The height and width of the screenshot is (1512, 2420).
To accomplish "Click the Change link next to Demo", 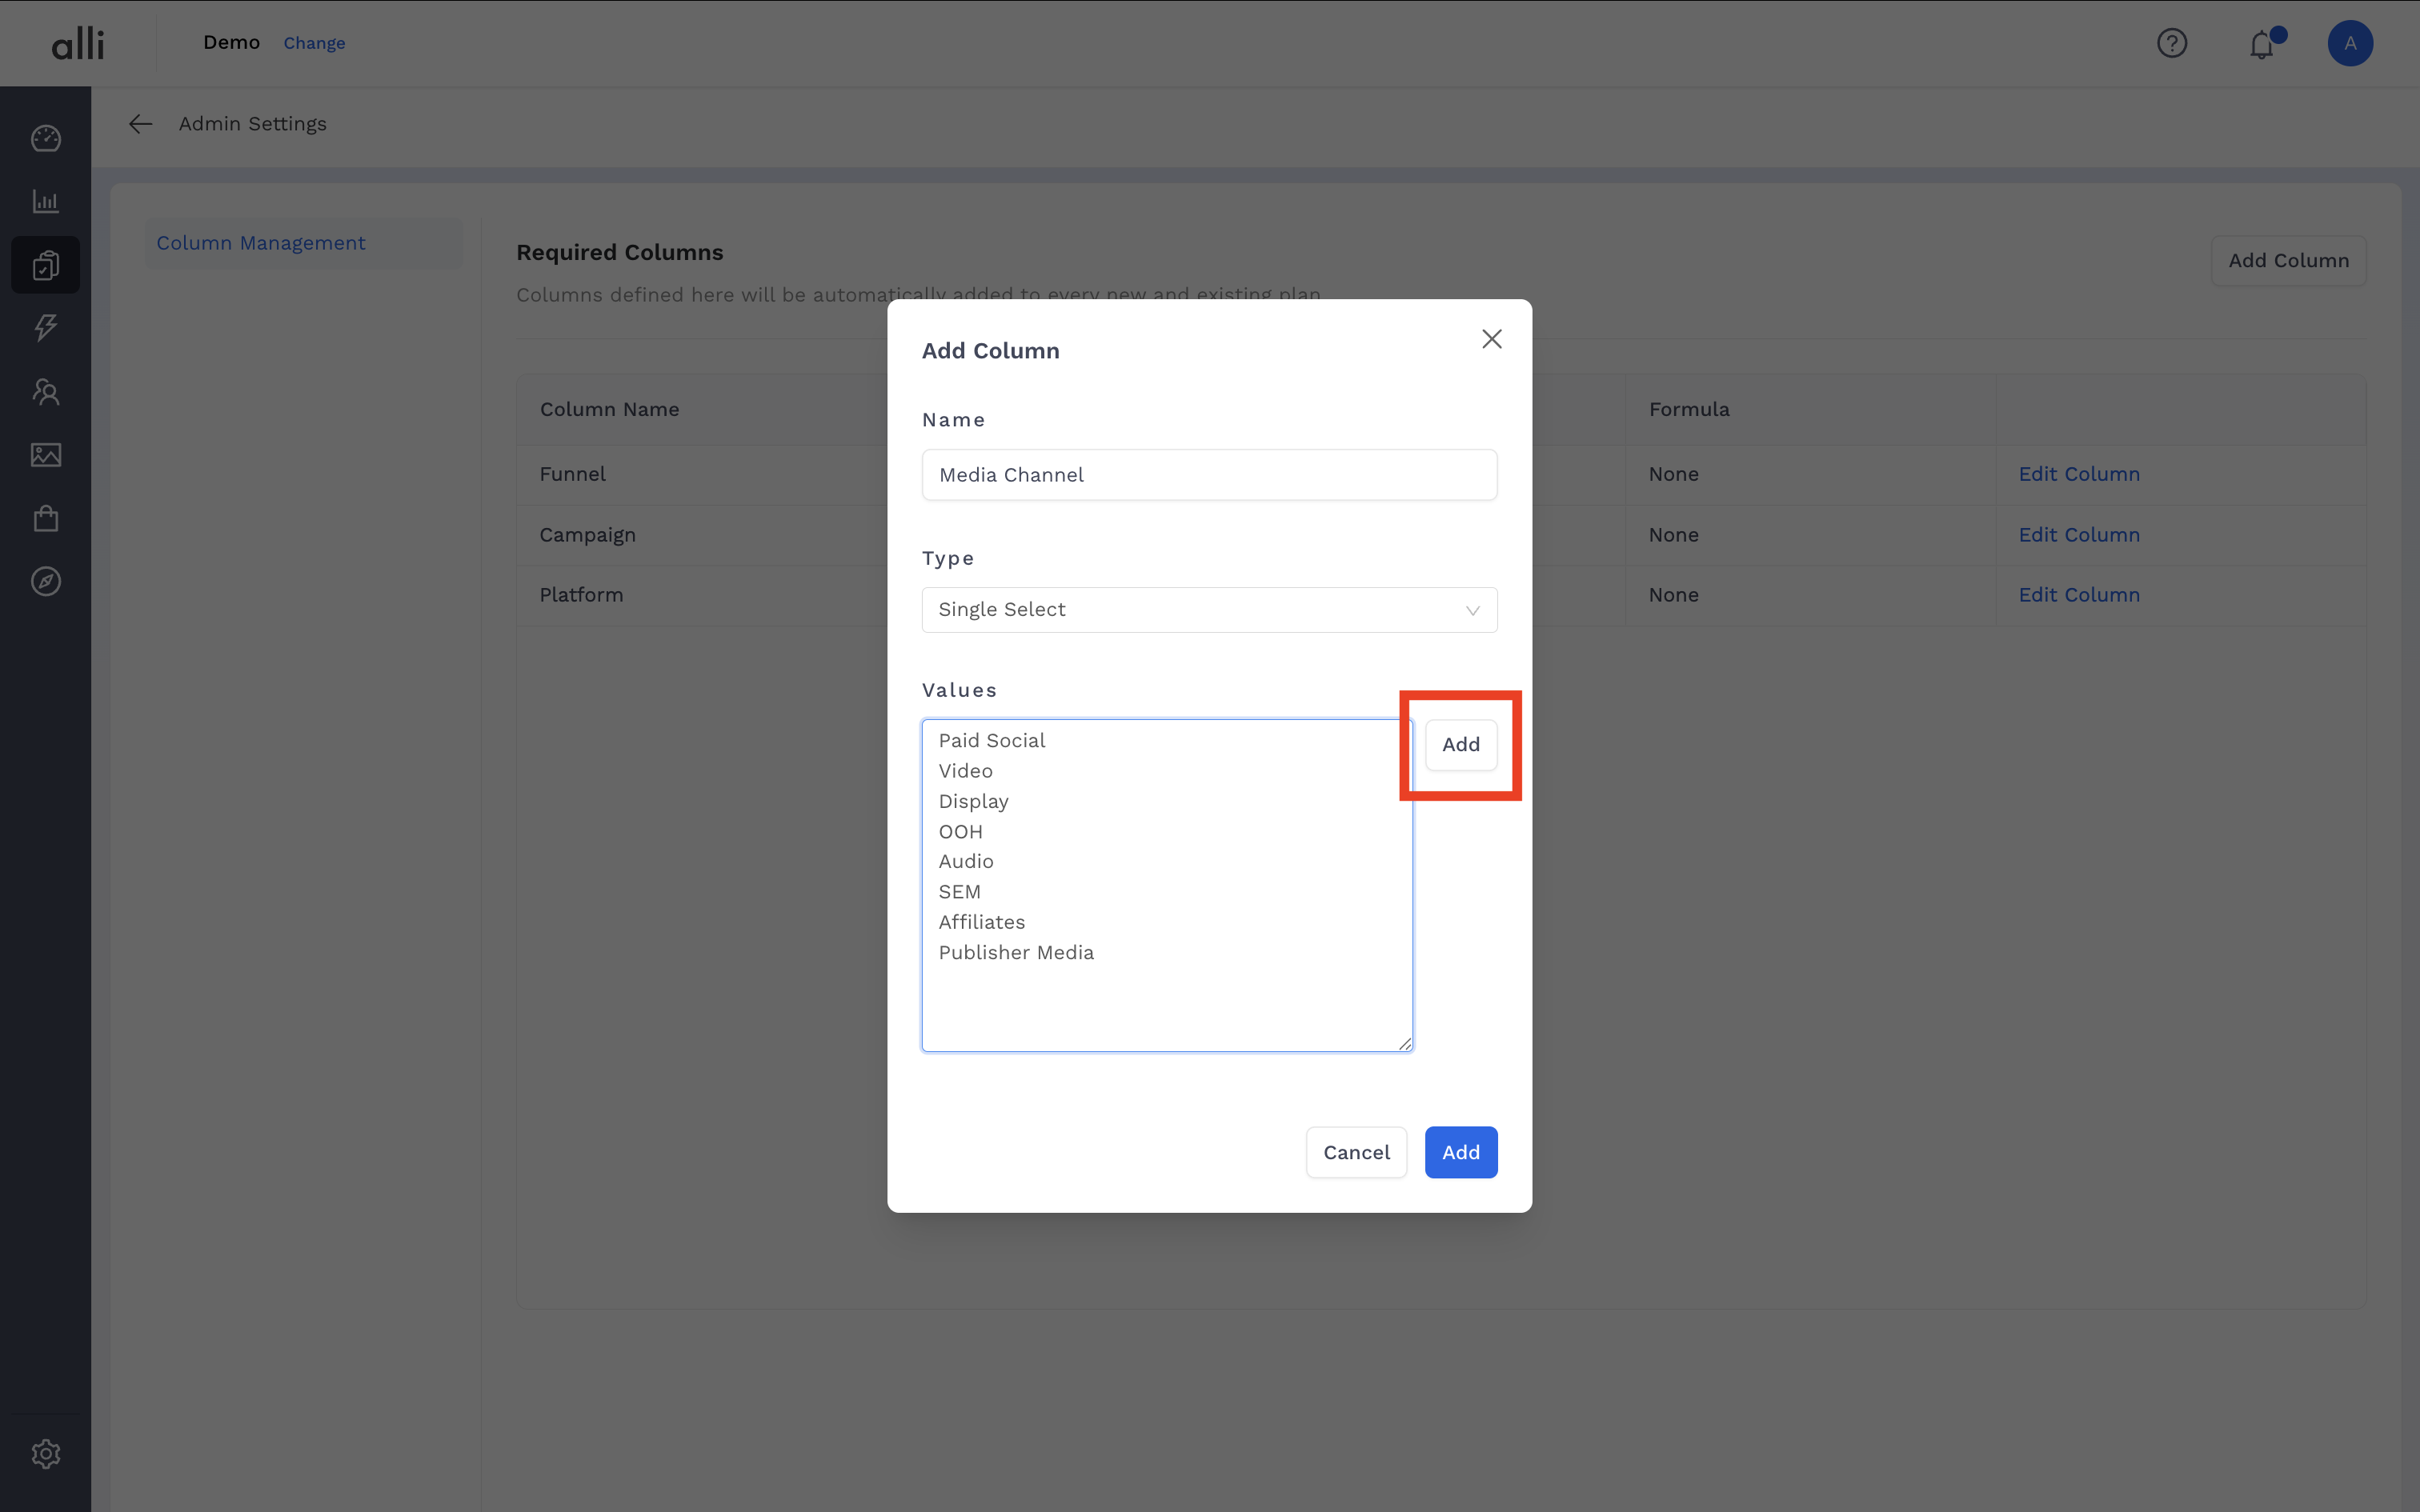I will (x=314, y=43).
